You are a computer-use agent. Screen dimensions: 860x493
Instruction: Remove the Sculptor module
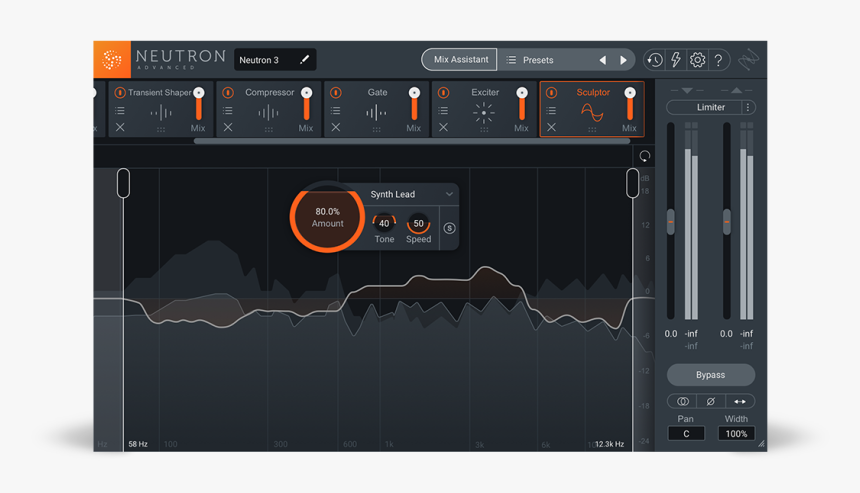551,127
